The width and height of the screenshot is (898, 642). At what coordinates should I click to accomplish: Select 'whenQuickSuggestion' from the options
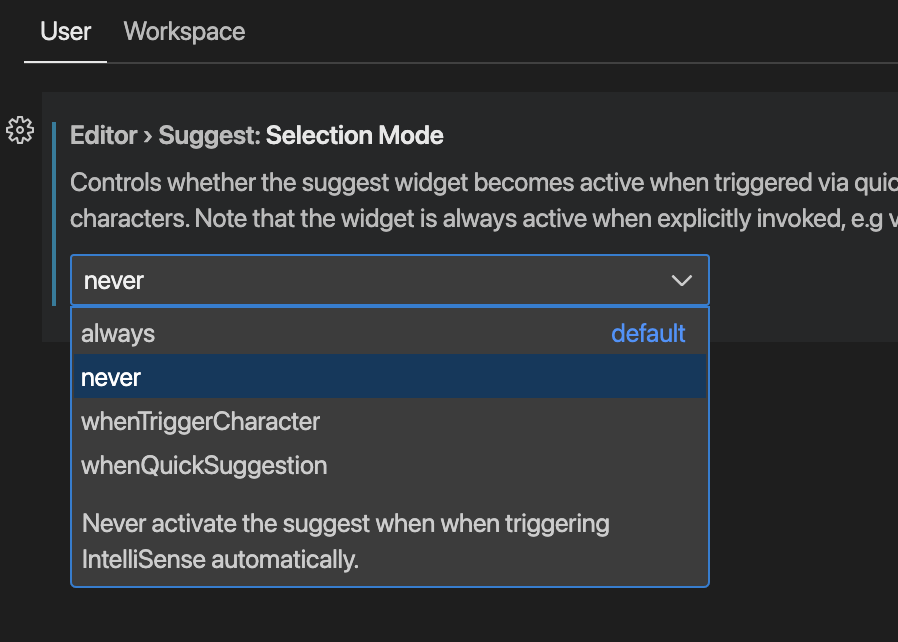(x=204, y=465)
